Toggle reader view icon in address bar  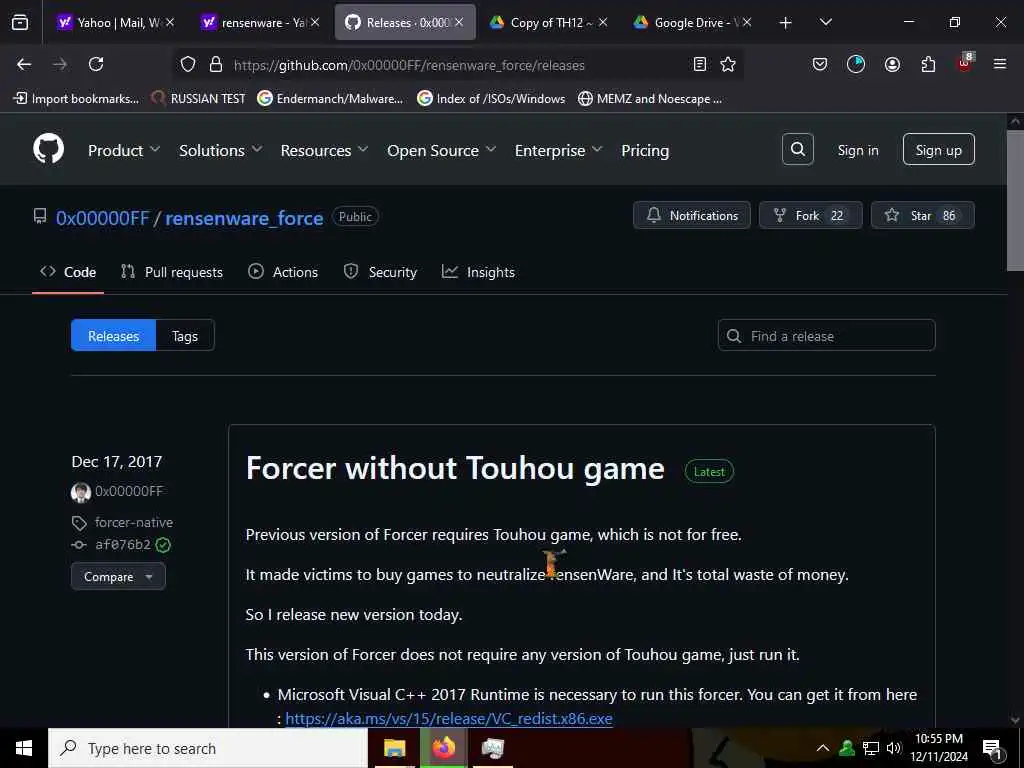click(x=699, y=64)
